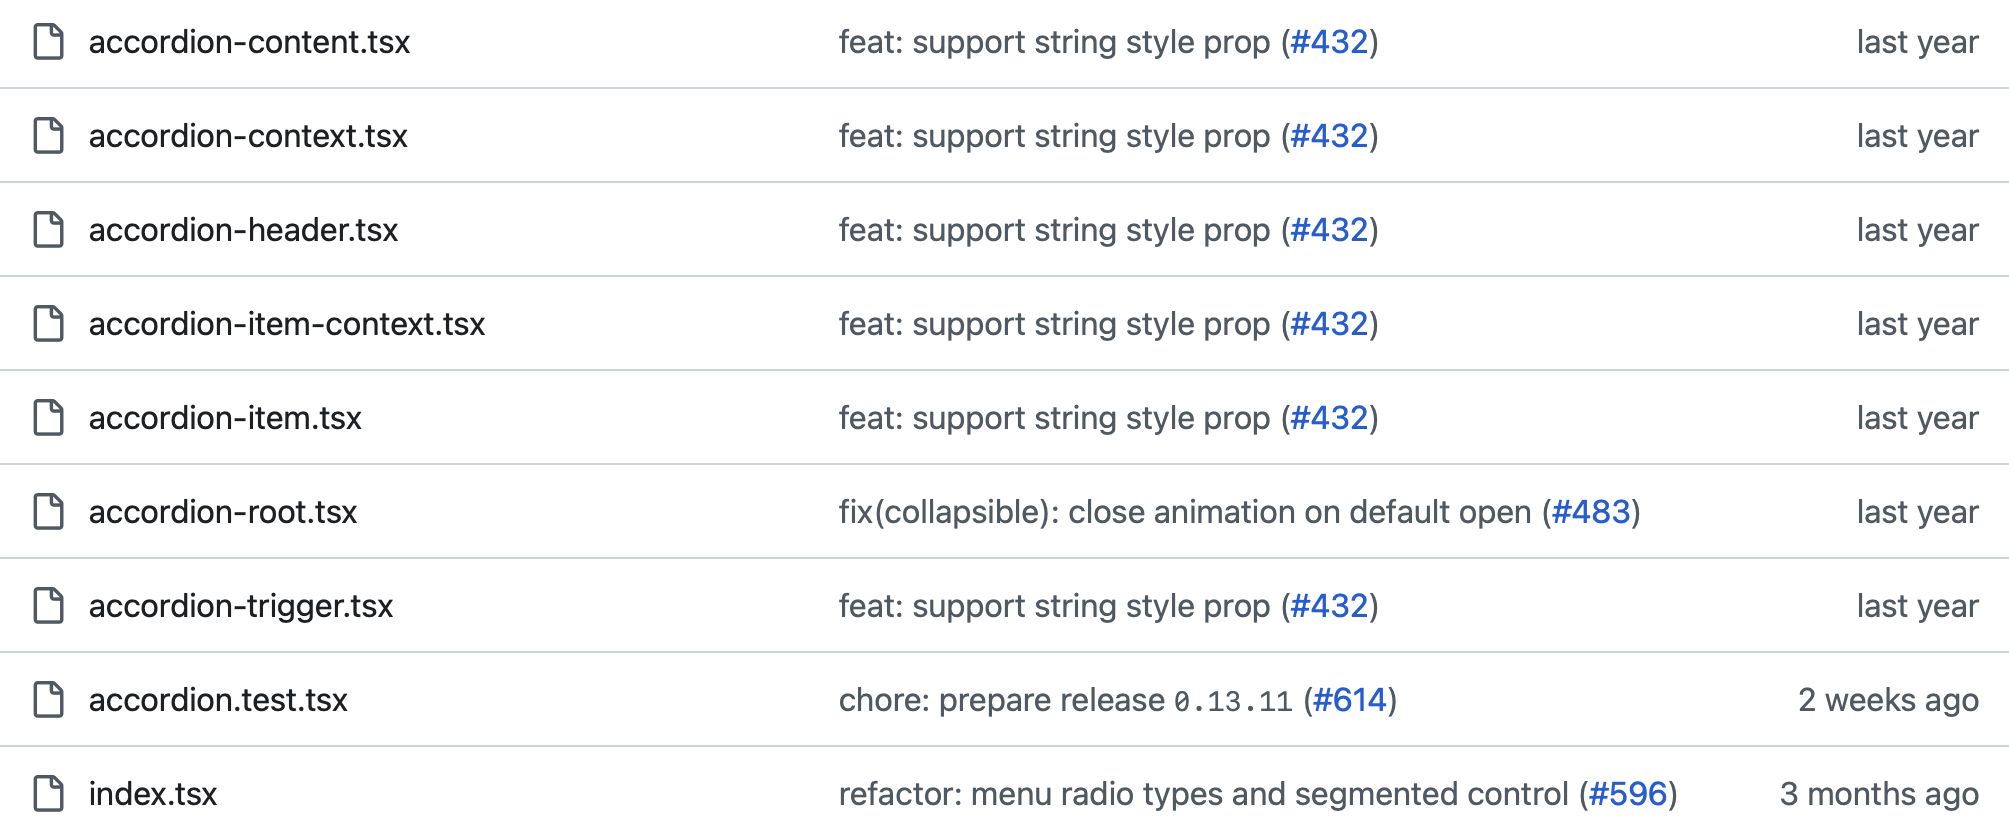Open pull request #483 link
Image resolution: width=2009 pixels, height=833 pixels.
tap(1591, 512)
